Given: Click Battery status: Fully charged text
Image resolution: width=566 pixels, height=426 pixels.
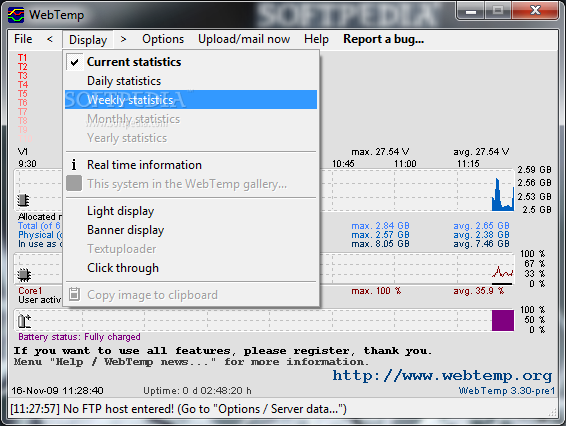Looking at the screenshot, I should tap(79, 337).
